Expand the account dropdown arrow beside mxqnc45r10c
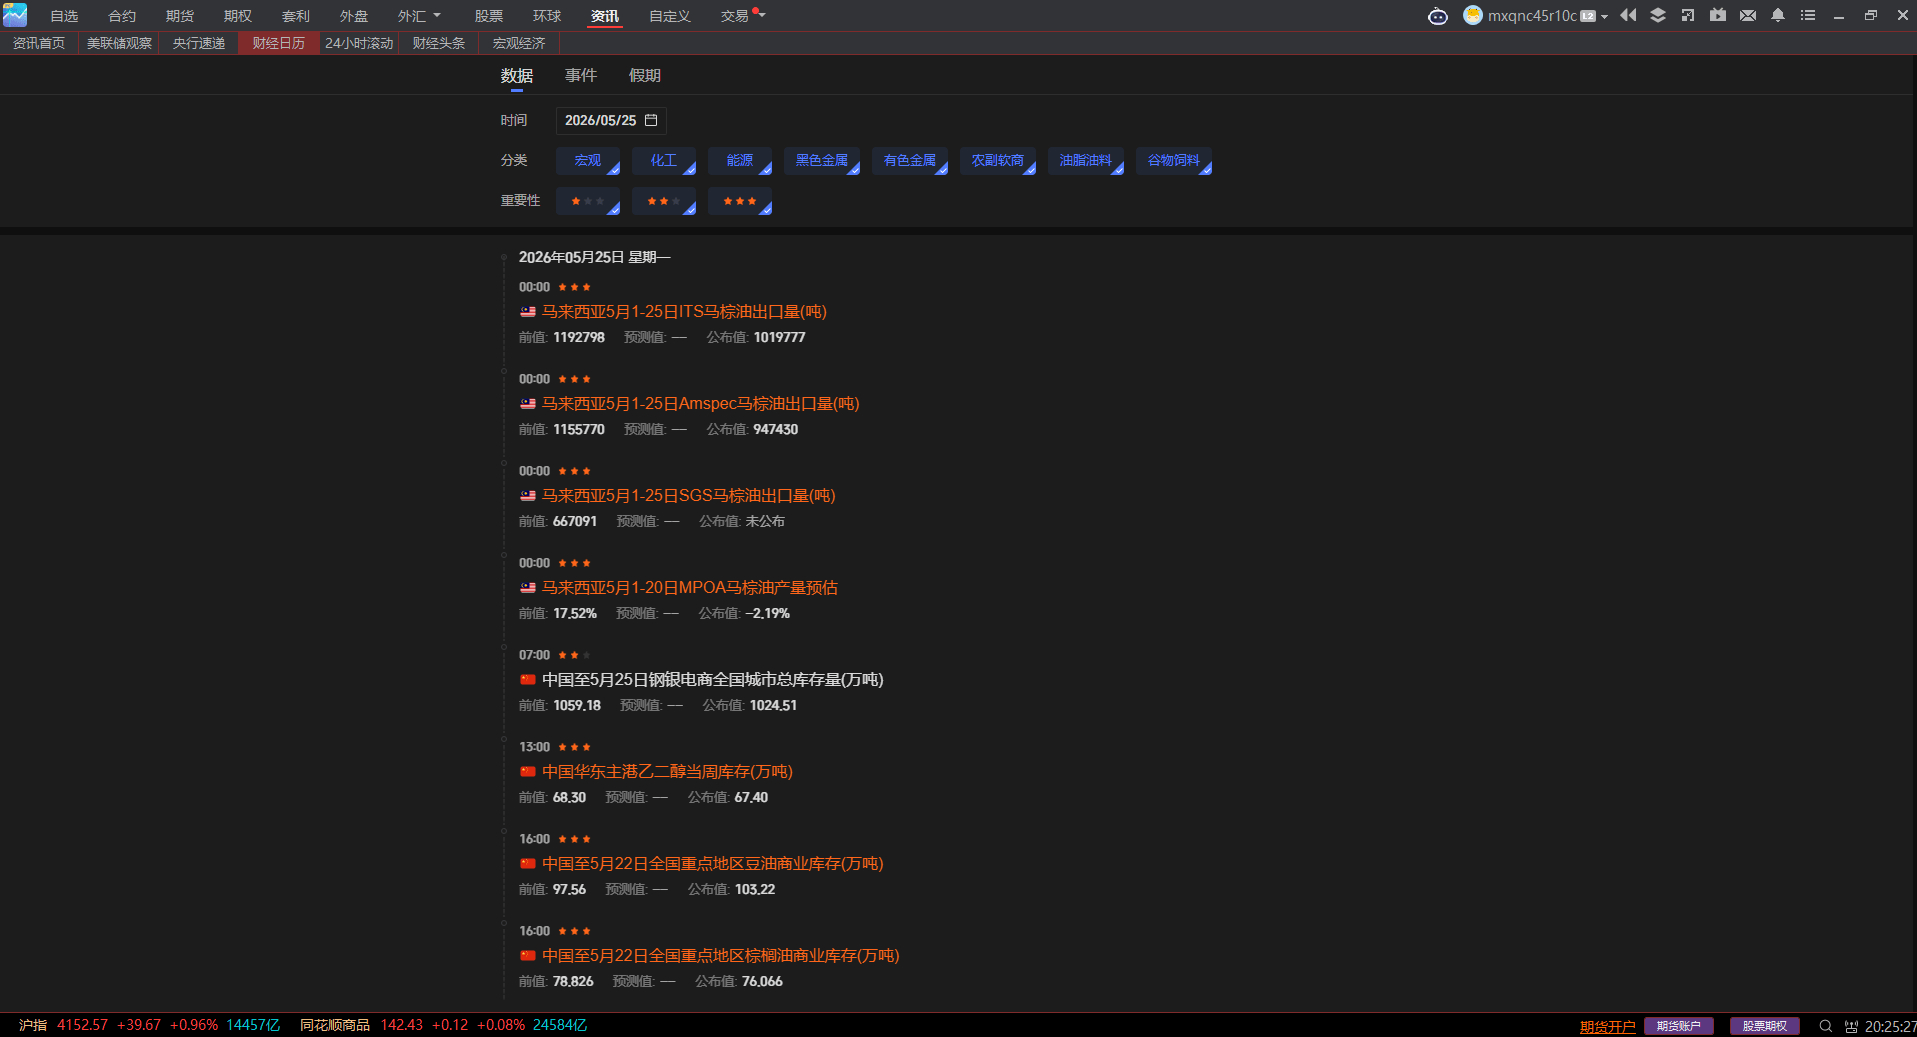 [x=1604, y=16]
